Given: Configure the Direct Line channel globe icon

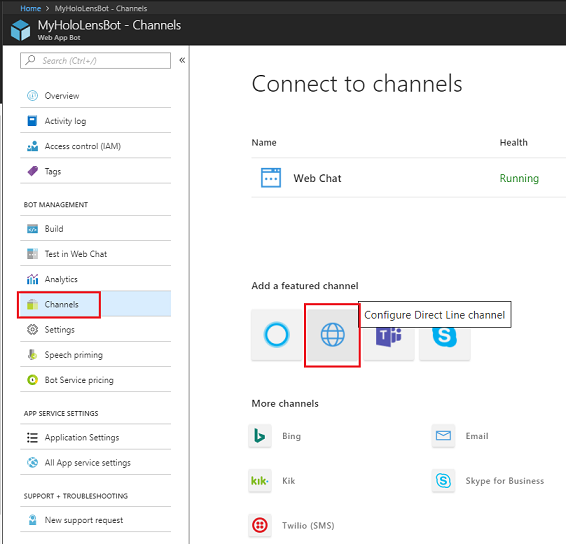Looking at the screenshot, I should coord(332,335).
